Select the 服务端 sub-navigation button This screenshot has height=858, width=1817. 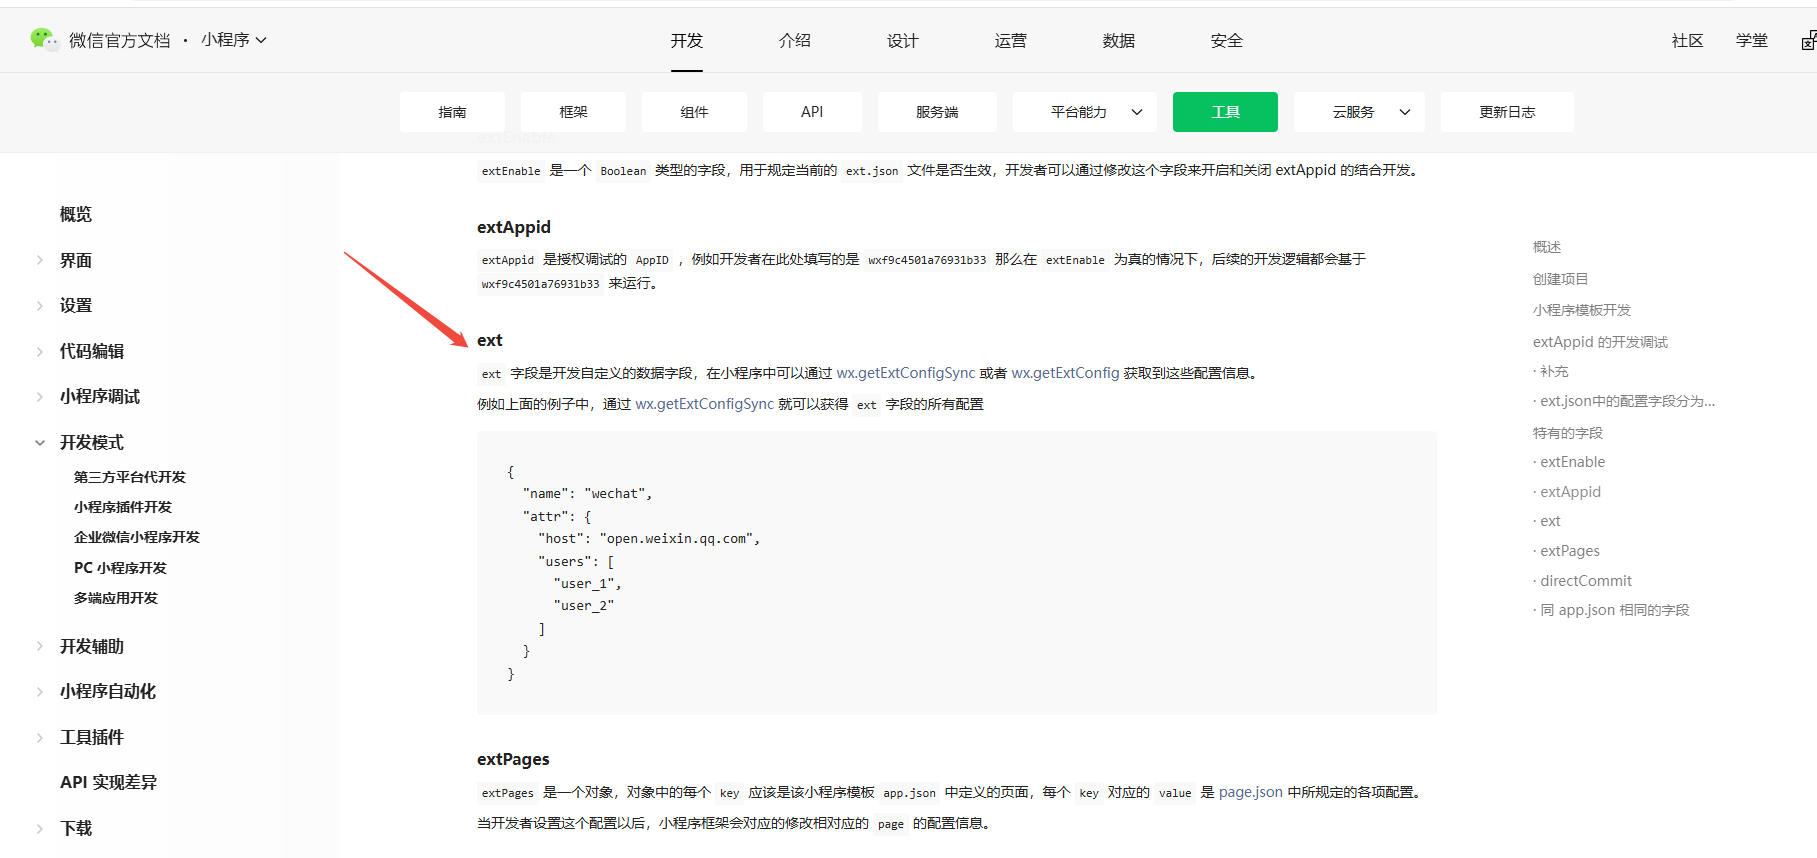937,112
